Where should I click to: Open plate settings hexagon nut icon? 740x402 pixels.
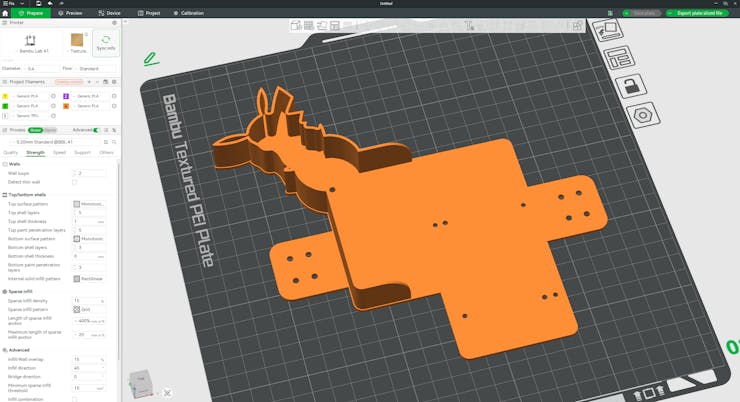tap(643, 115)
